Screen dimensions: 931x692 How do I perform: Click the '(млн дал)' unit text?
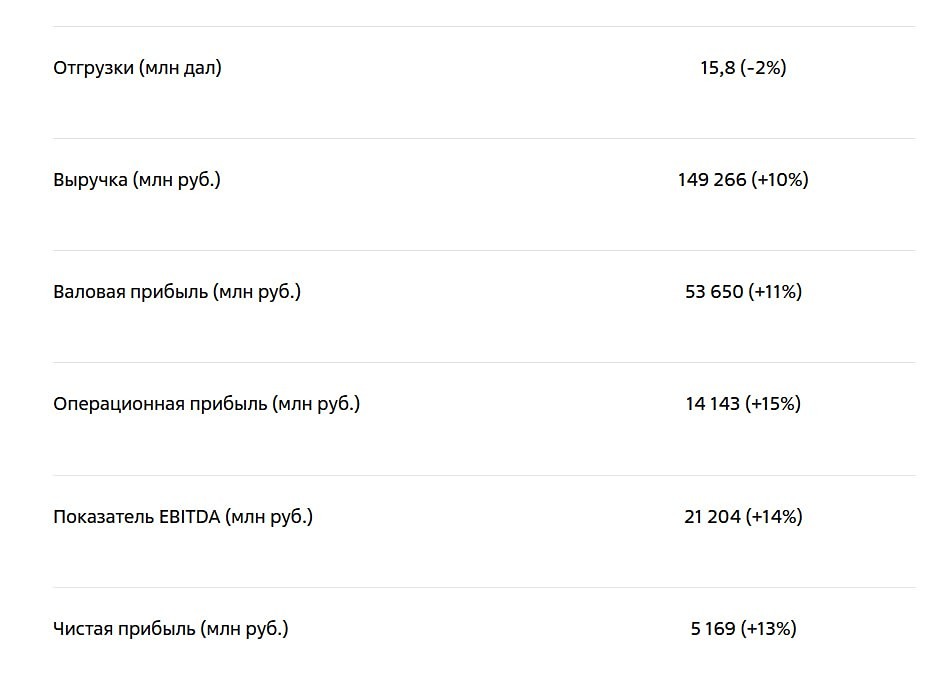click(180, 68)
